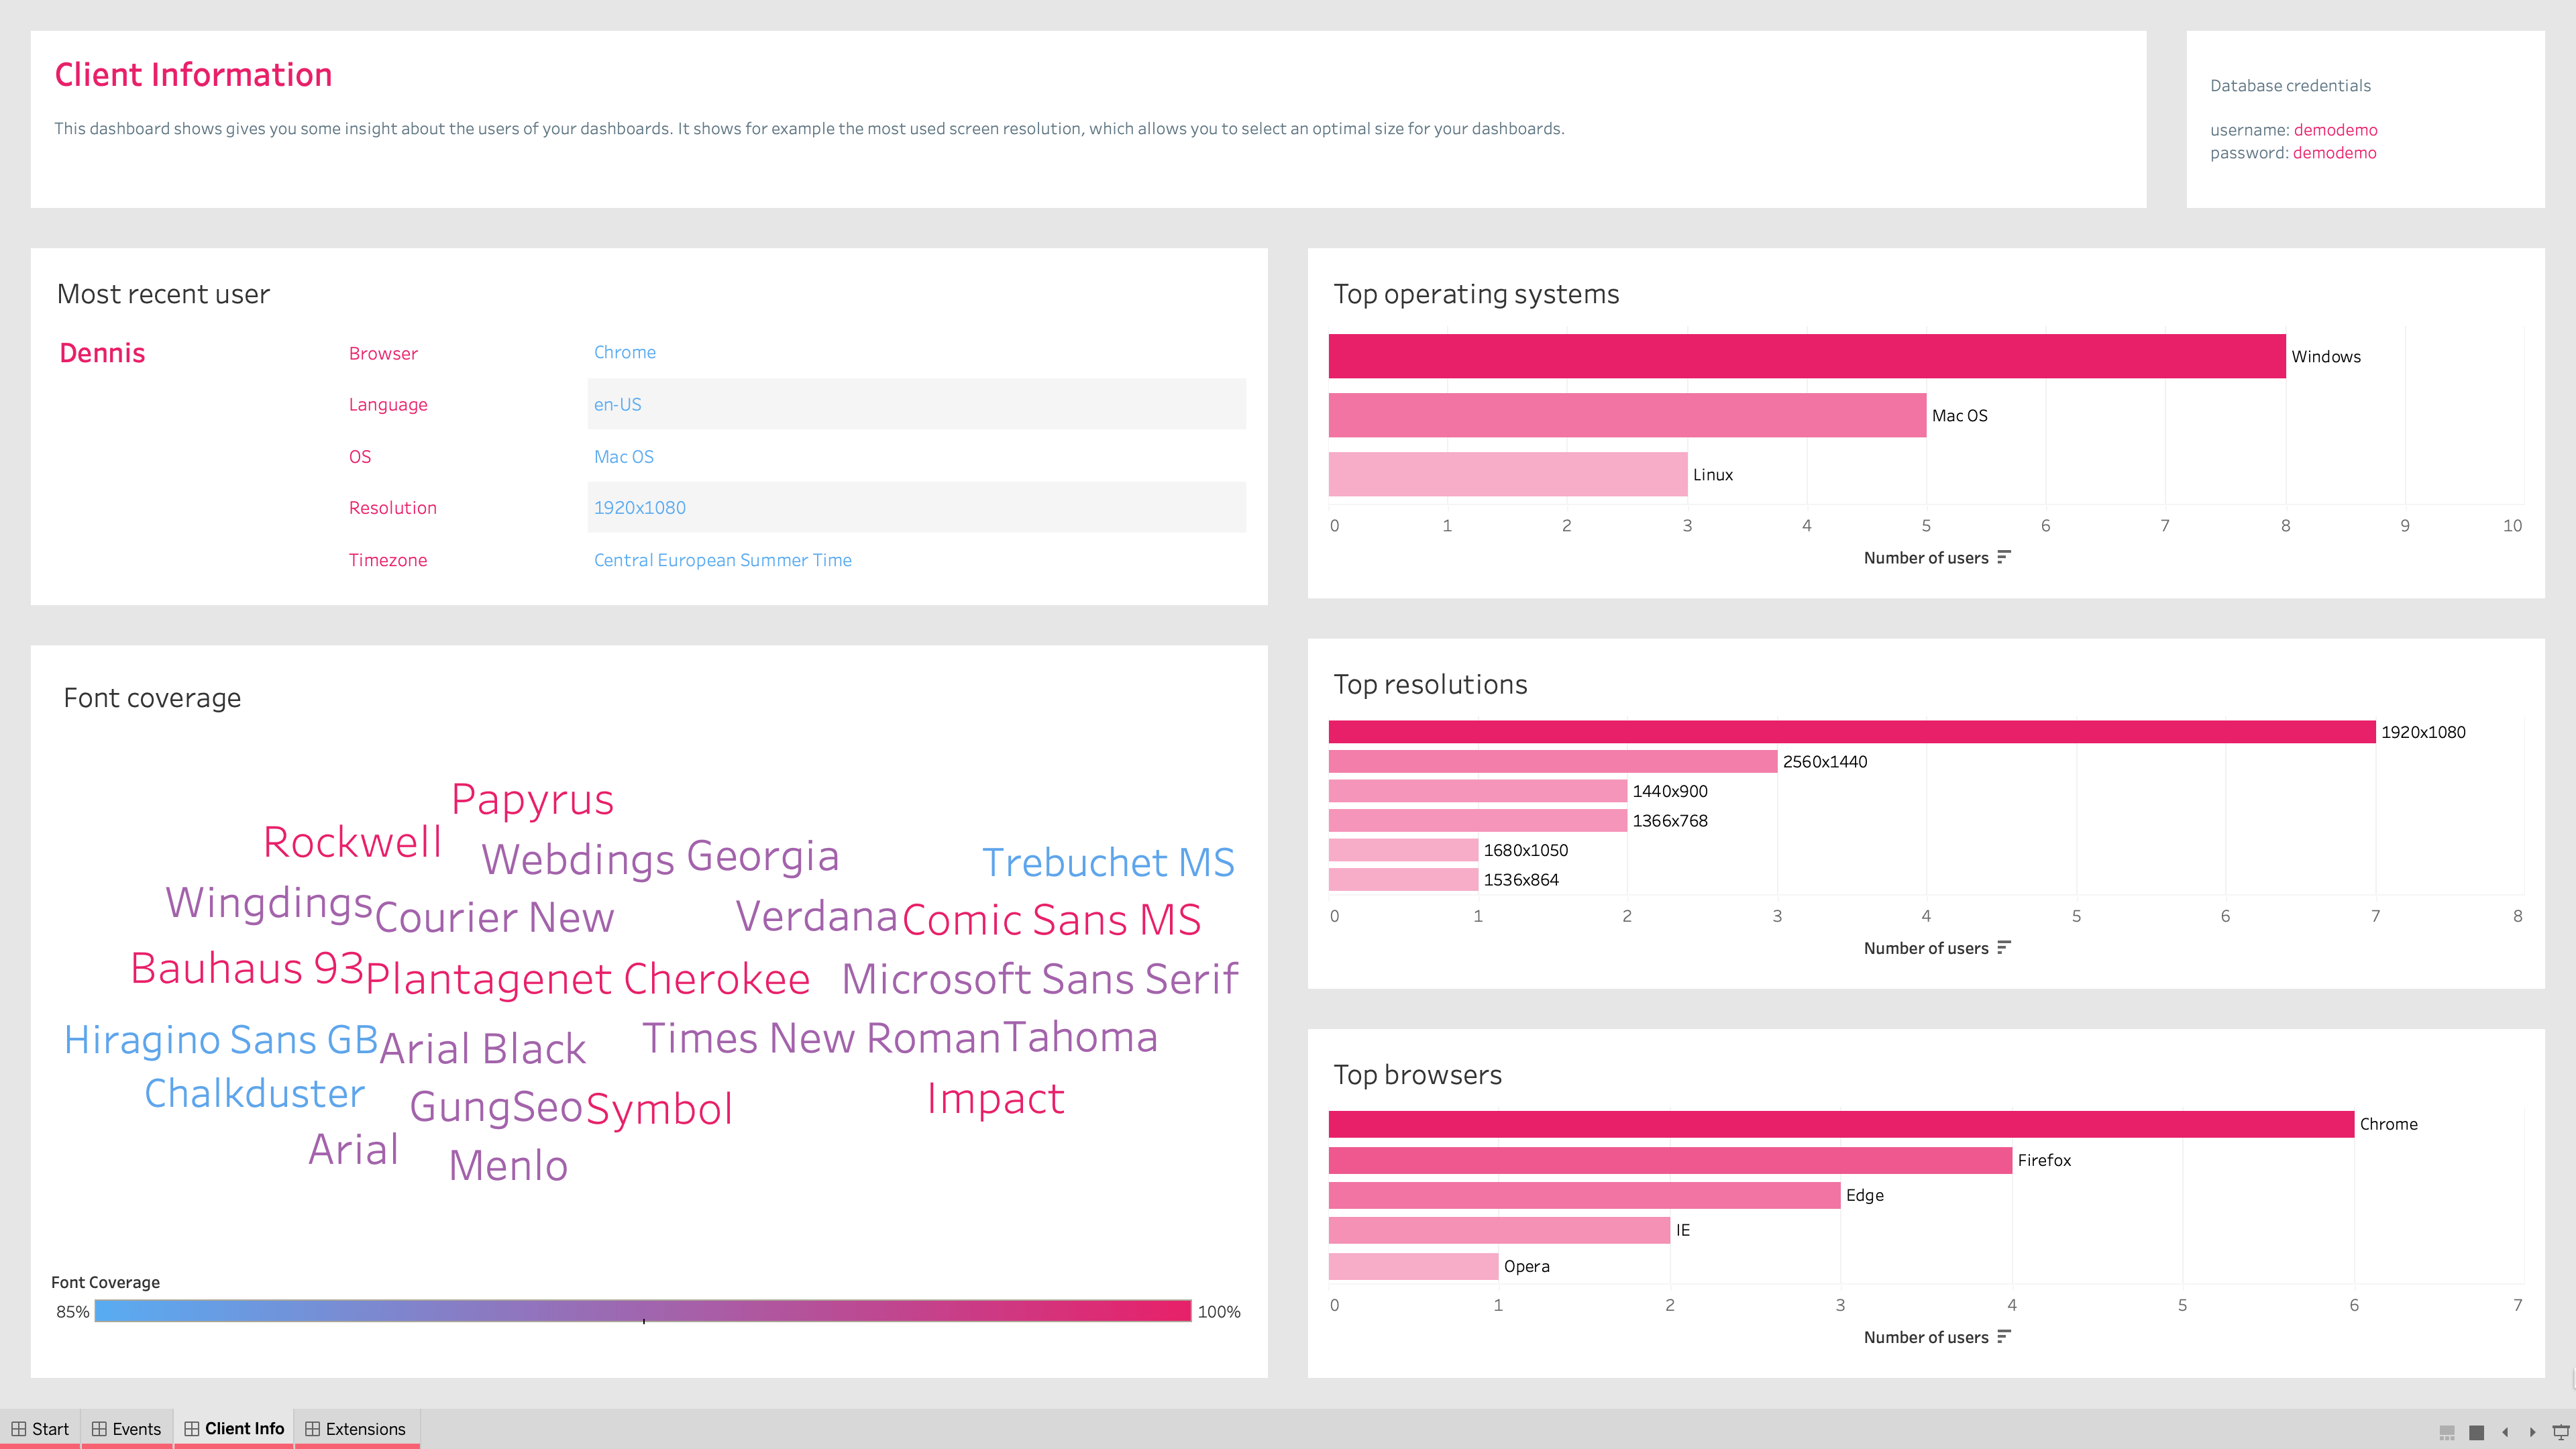Click sort icon under Top operating systems
Screen dimensions: 2576x1449
point(2003,557)
